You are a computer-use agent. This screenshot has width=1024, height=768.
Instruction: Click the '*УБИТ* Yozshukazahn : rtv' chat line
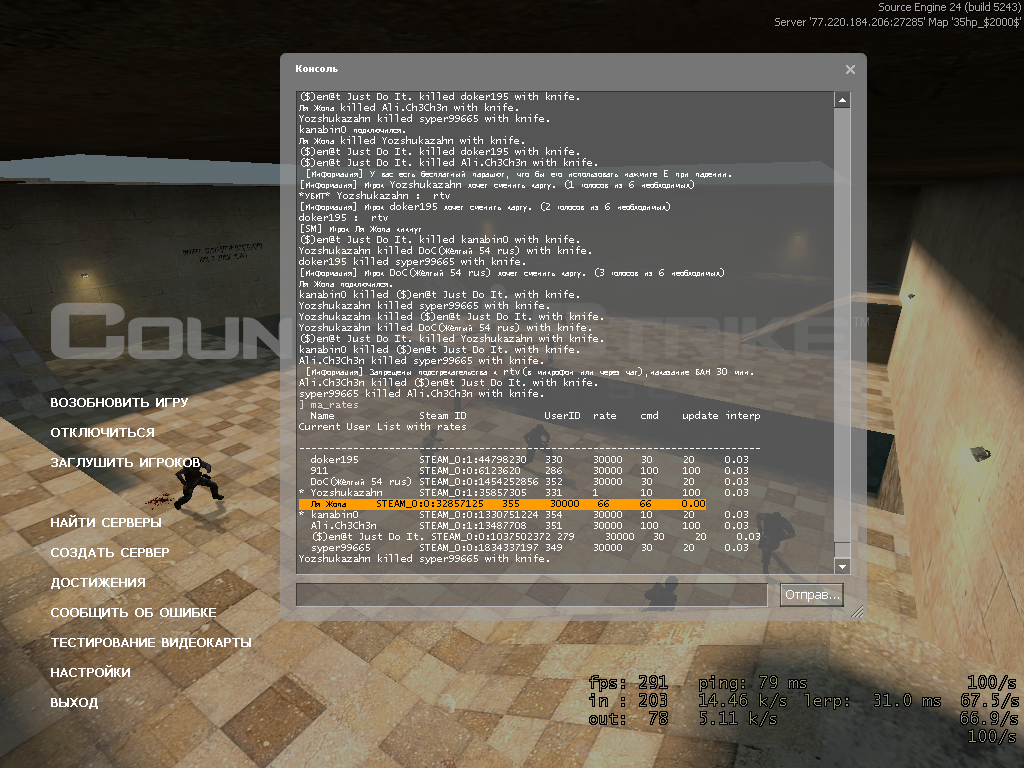tap(374, 195)
